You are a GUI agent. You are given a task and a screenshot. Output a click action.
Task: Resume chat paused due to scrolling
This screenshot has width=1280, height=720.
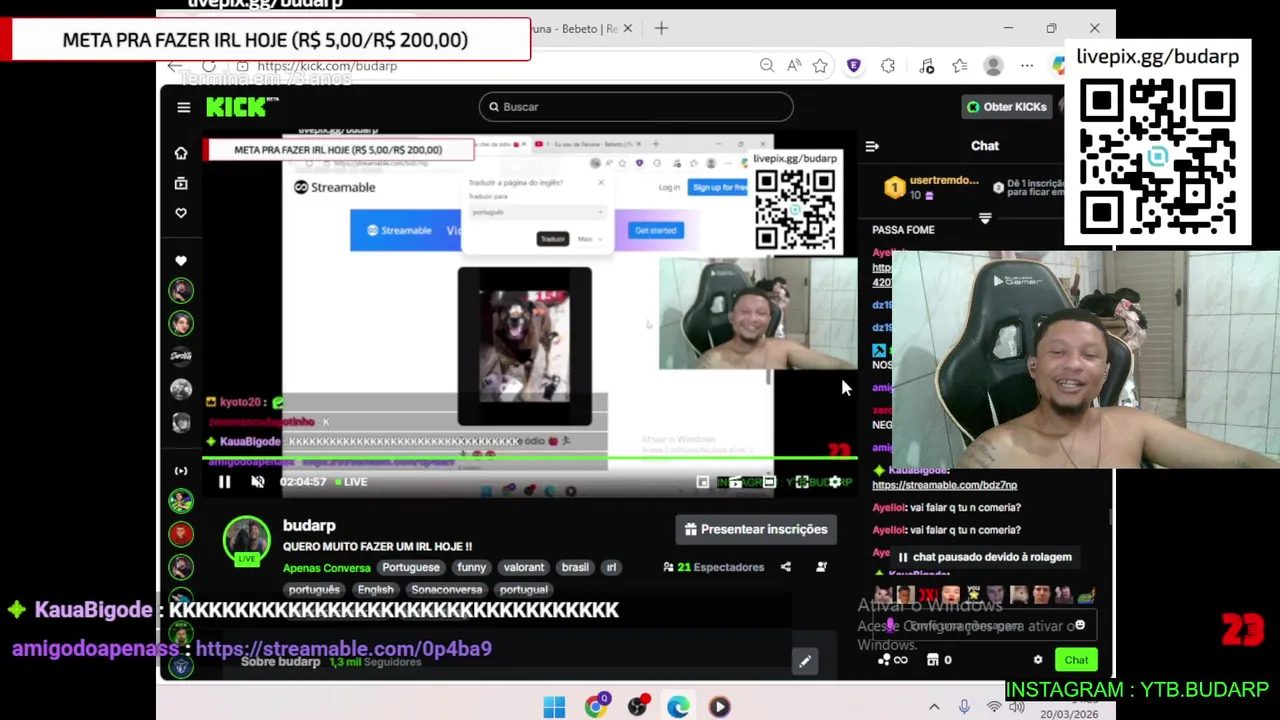click(x=985, y=557)
